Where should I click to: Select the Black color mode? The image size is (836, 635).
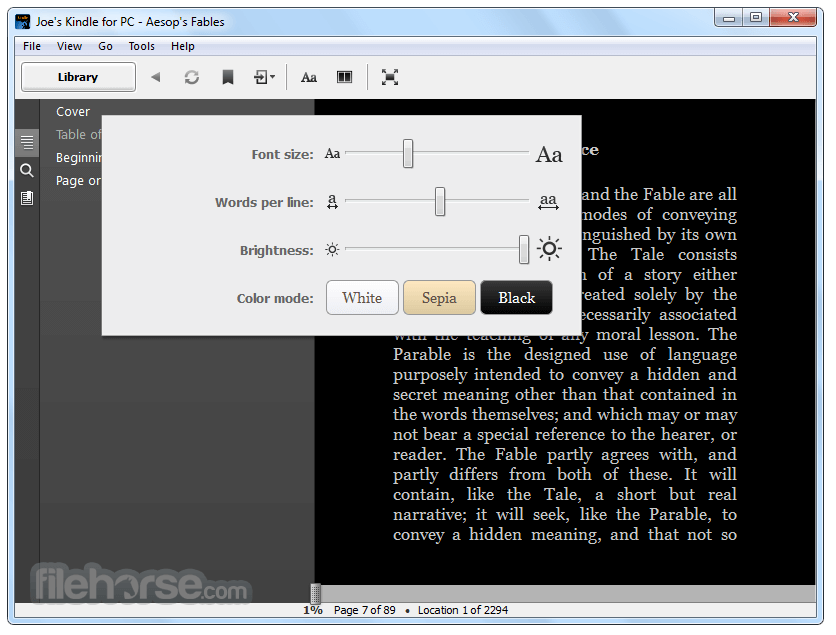pos(517,298)
